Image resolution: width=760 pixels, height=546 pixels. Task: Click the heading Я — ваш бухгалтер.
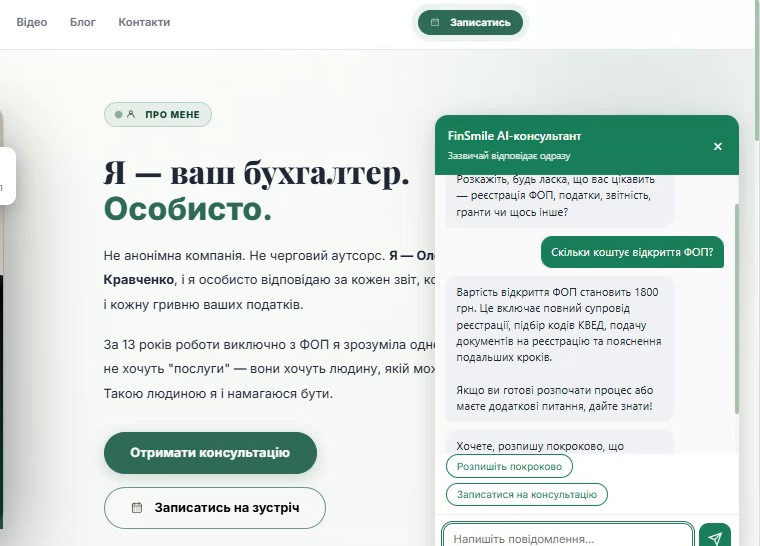256,173
